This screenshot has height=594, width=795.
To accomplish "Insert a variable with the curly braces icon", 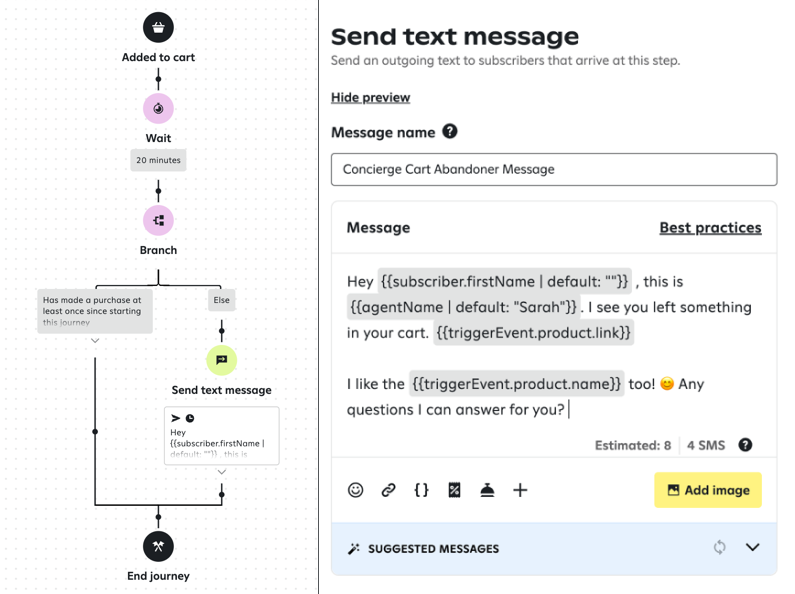I will [421, 490].
